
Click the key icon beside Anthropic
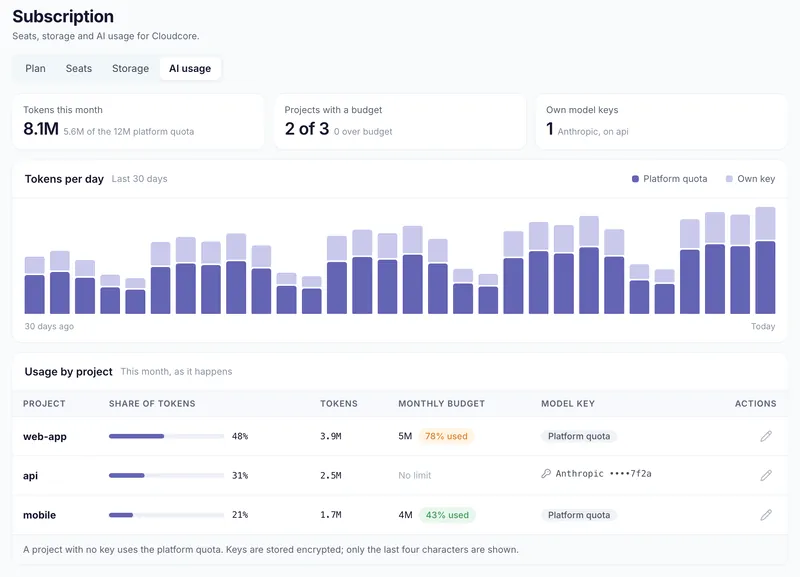click(x=546, y=473)
